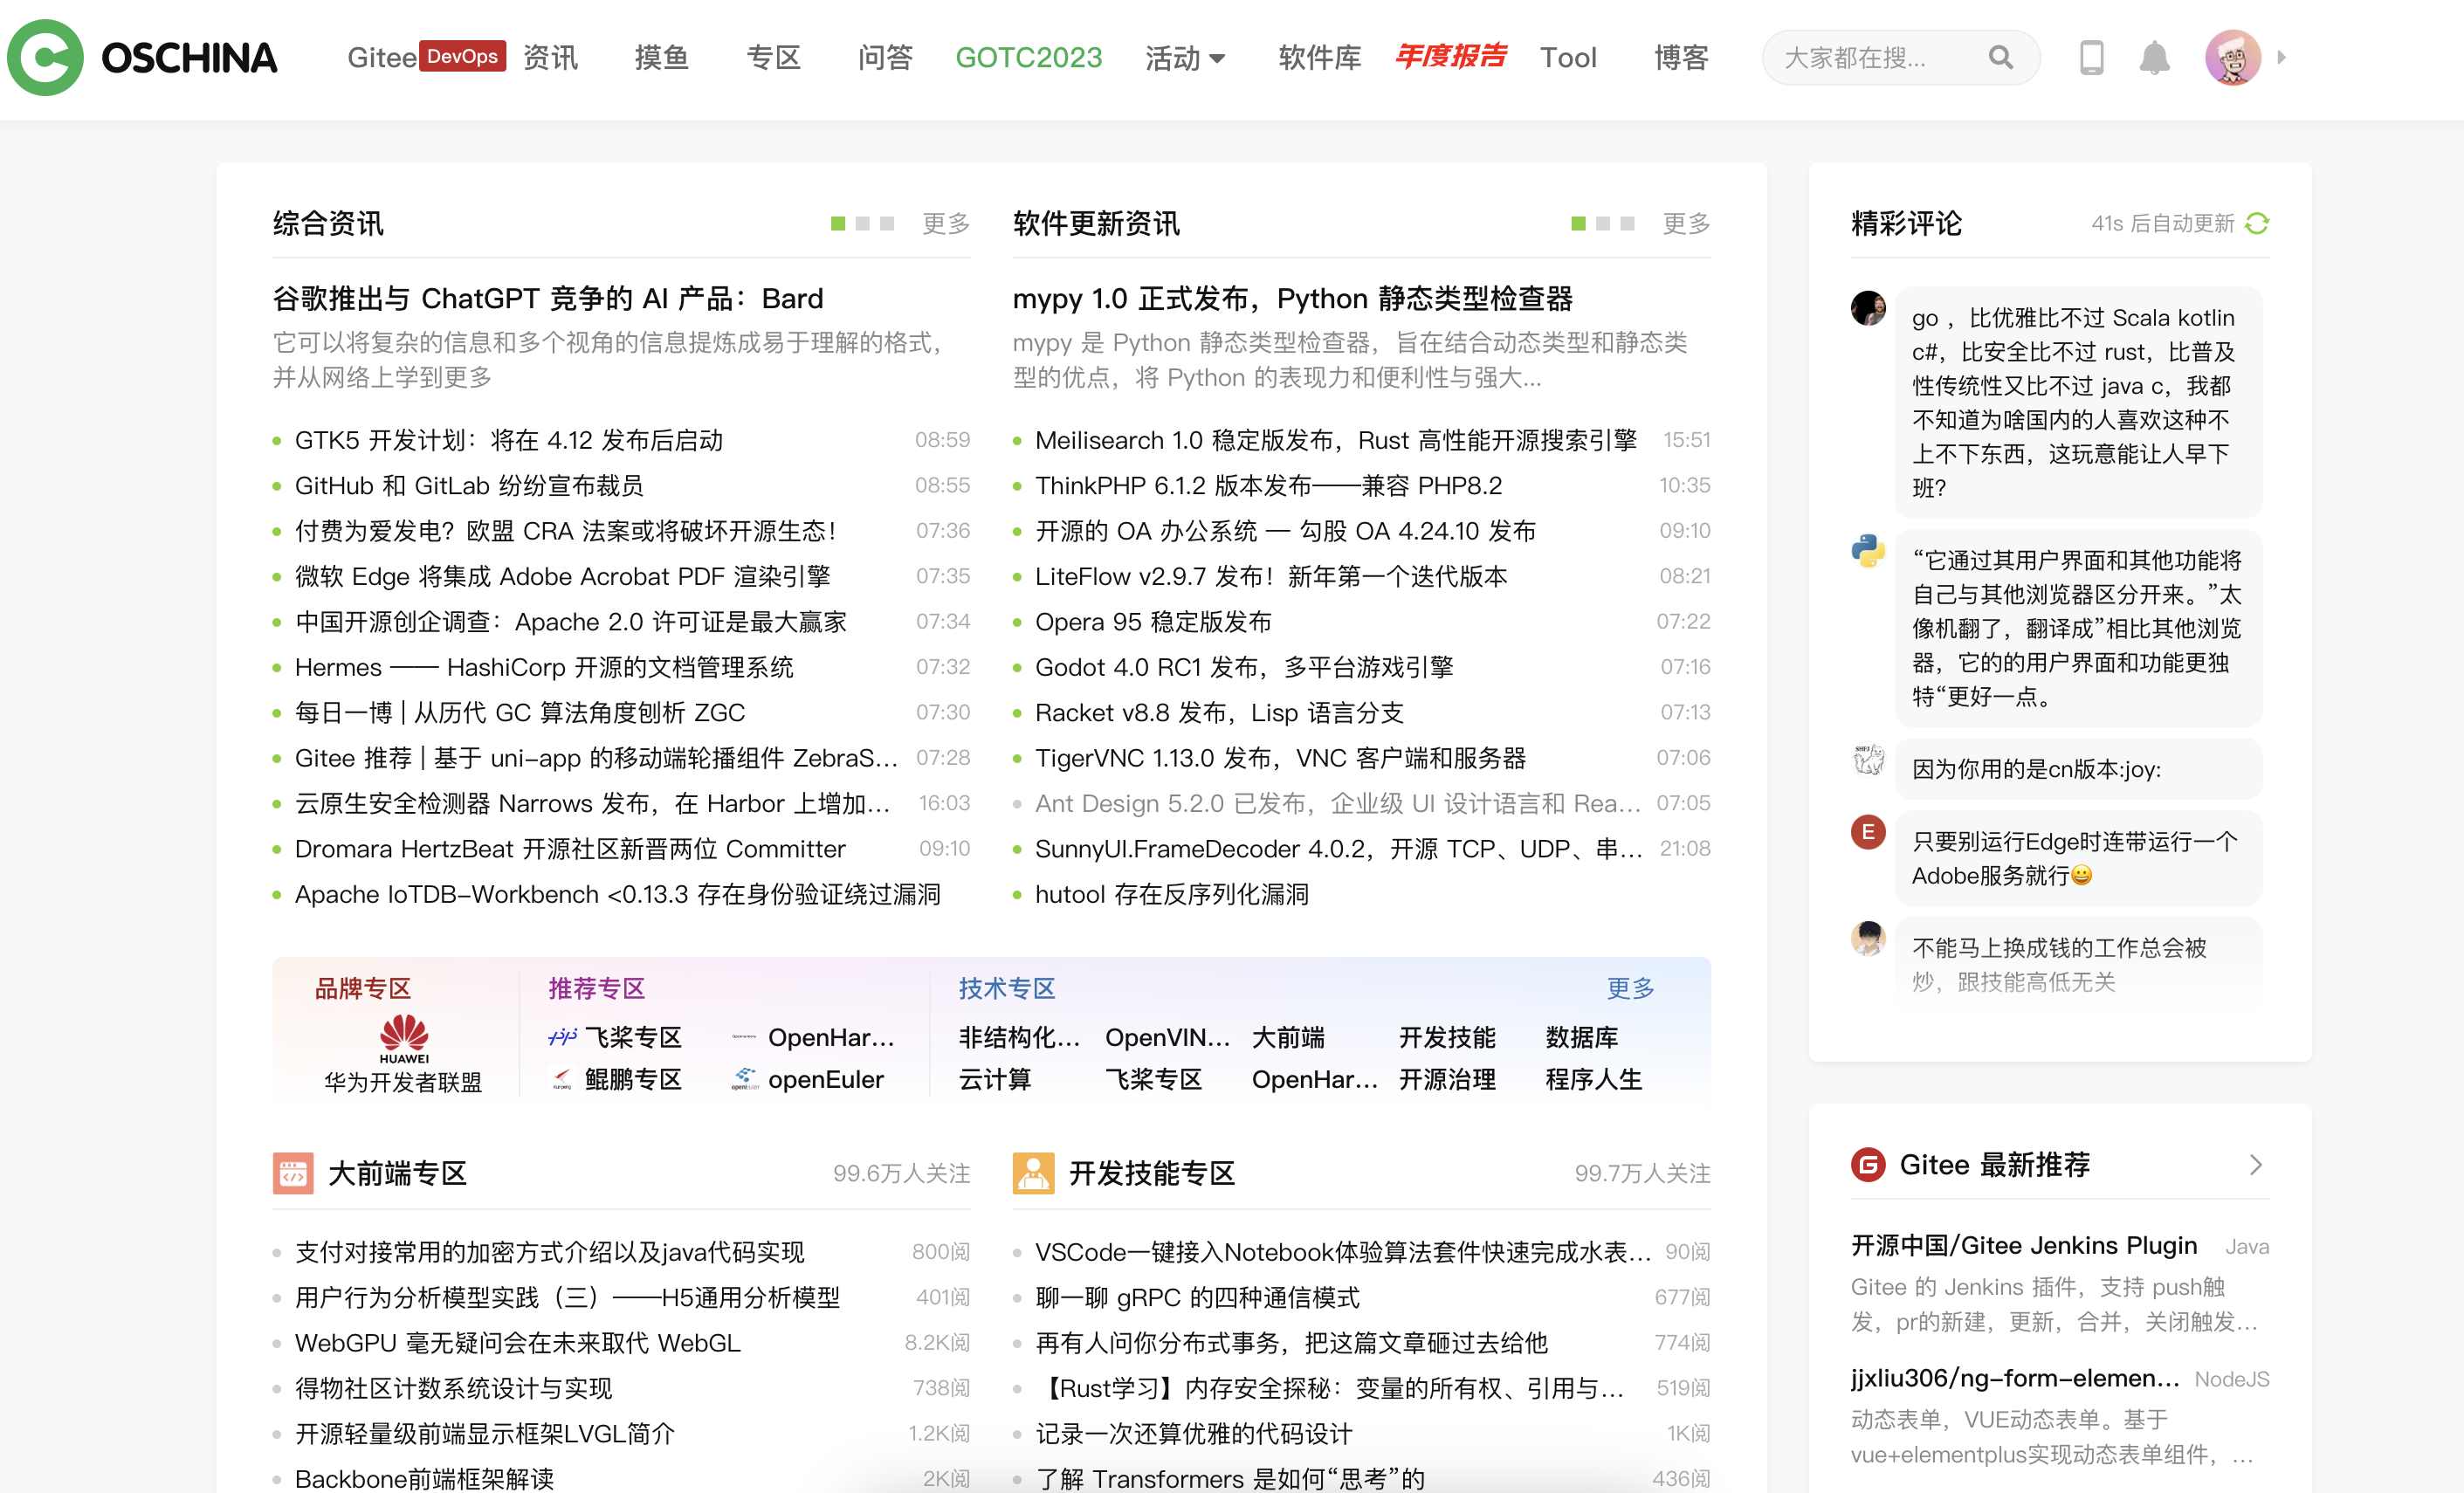Screen dimensions: 2464x1493
Task: Select second page dot of 软件更新资讯
Action: [1603, 223]
